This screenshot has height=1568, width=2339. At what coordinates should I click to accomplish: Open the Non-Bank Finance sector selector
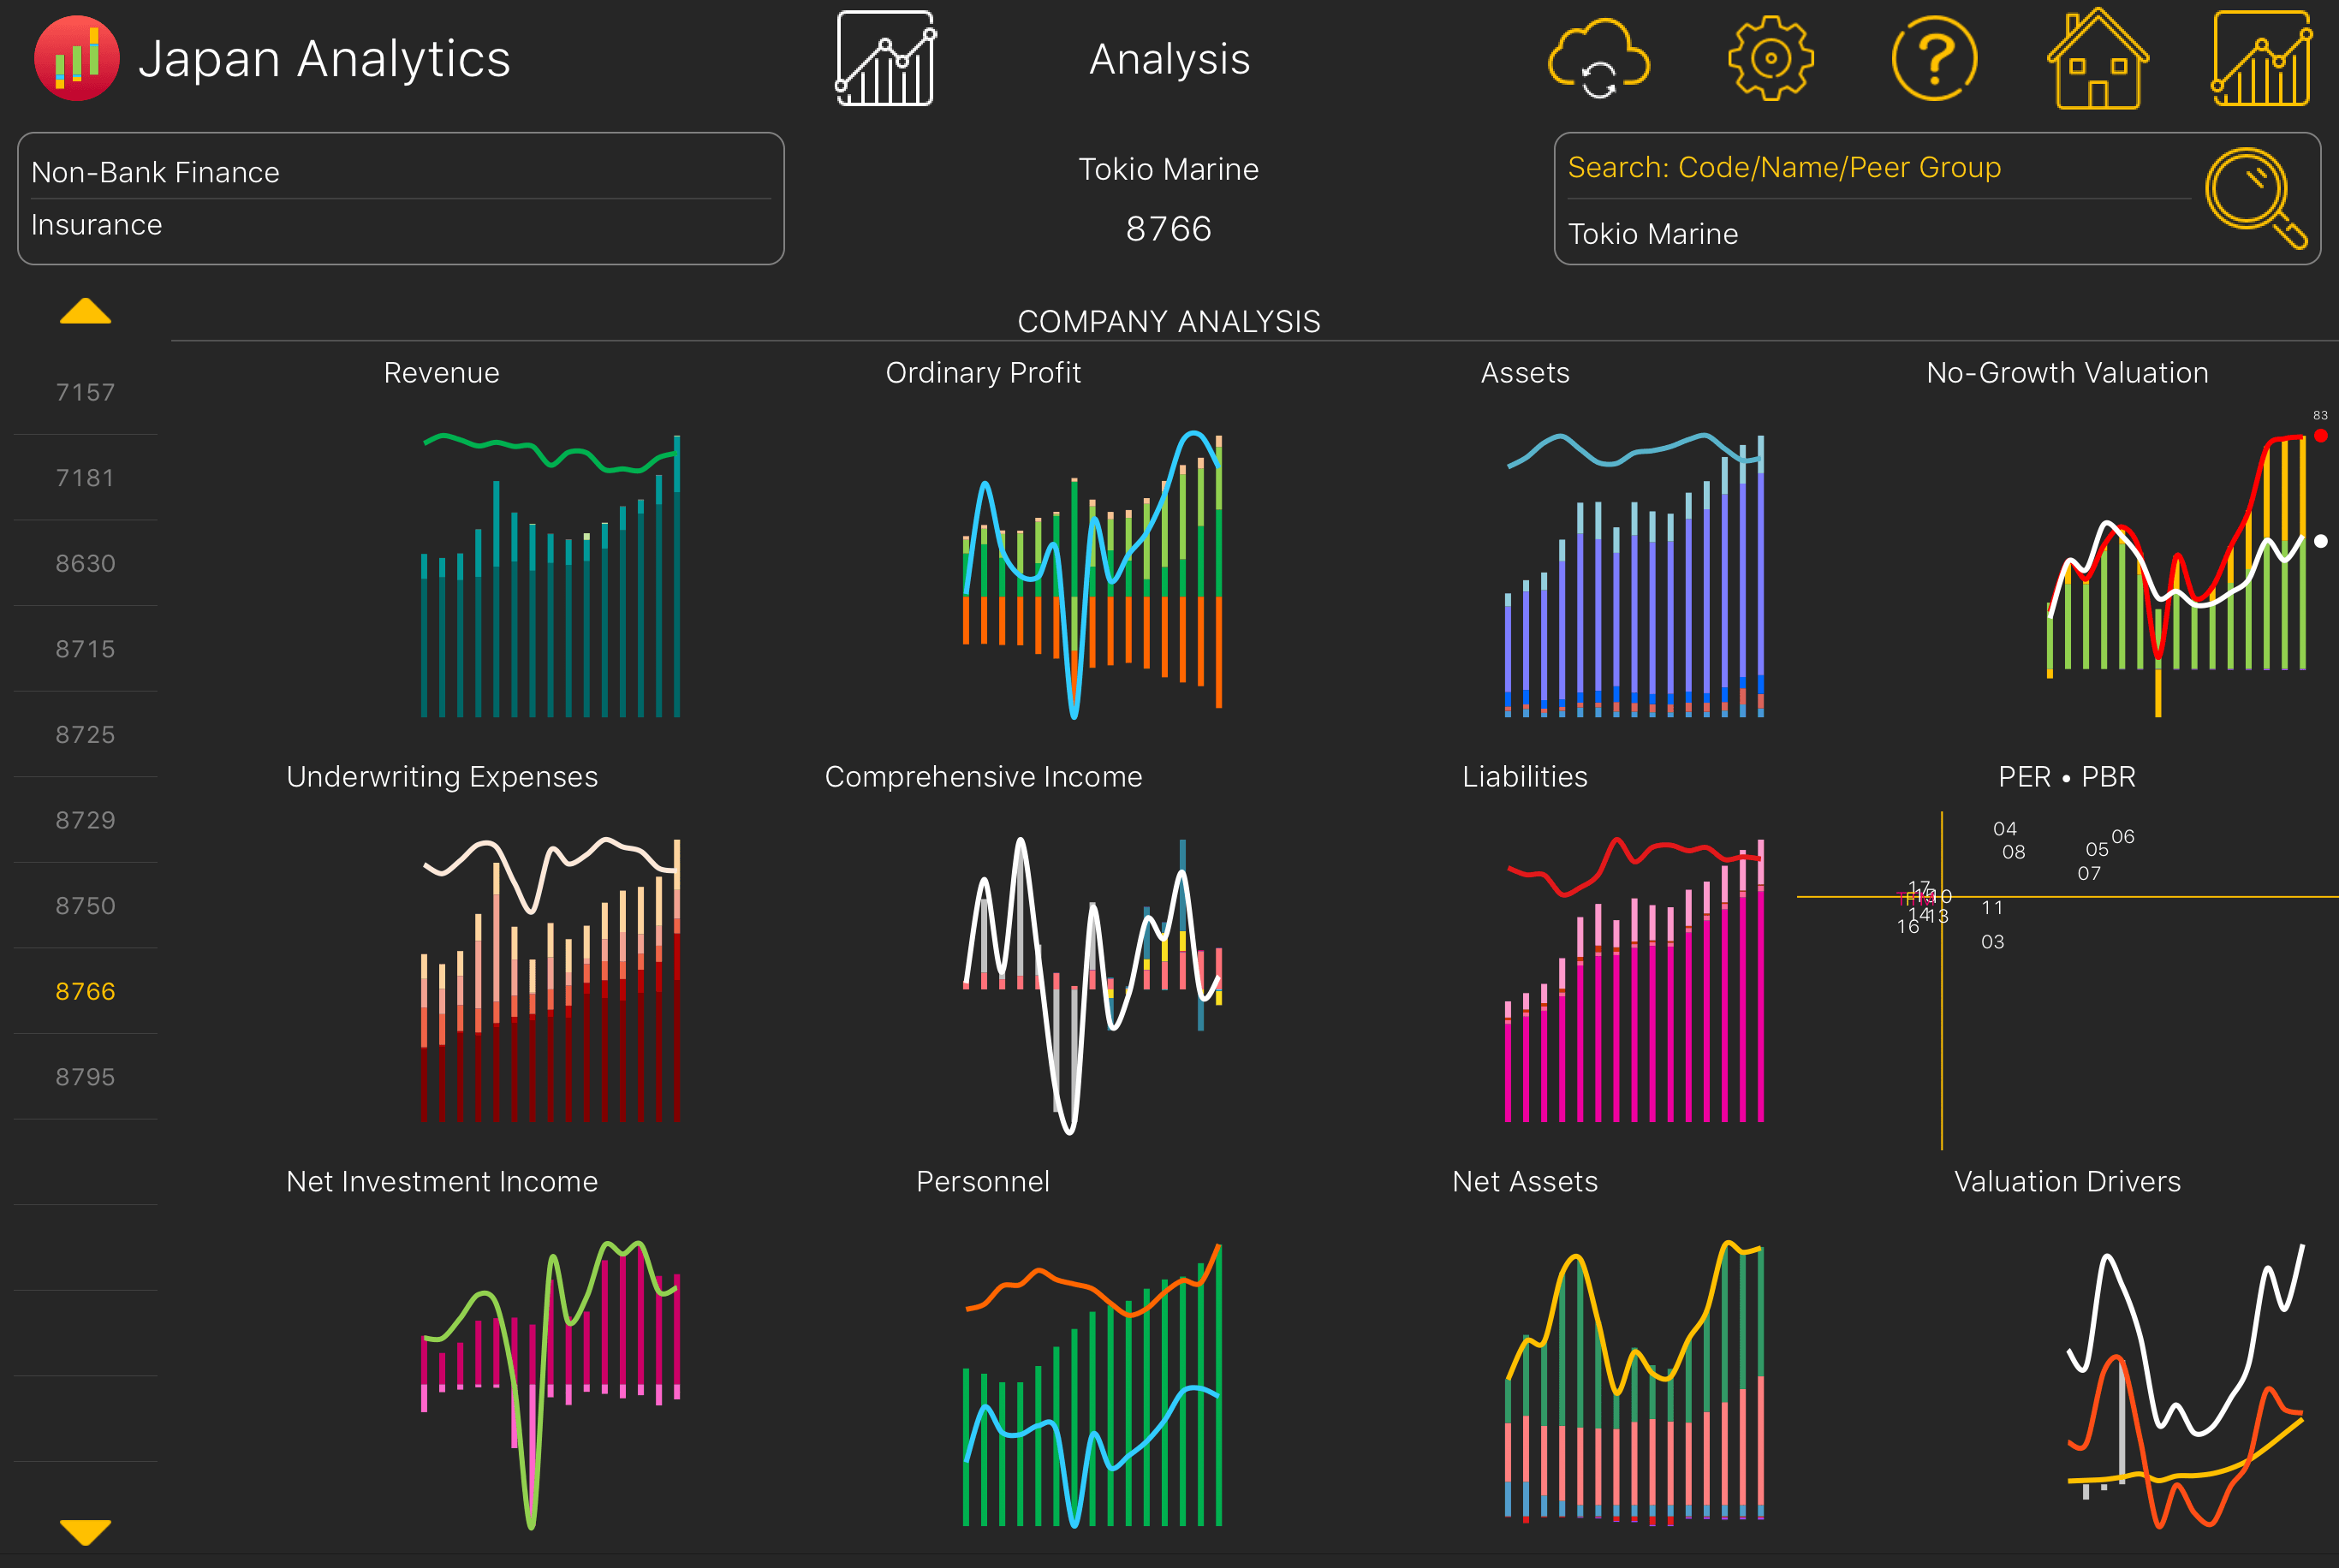pos(400,172)
